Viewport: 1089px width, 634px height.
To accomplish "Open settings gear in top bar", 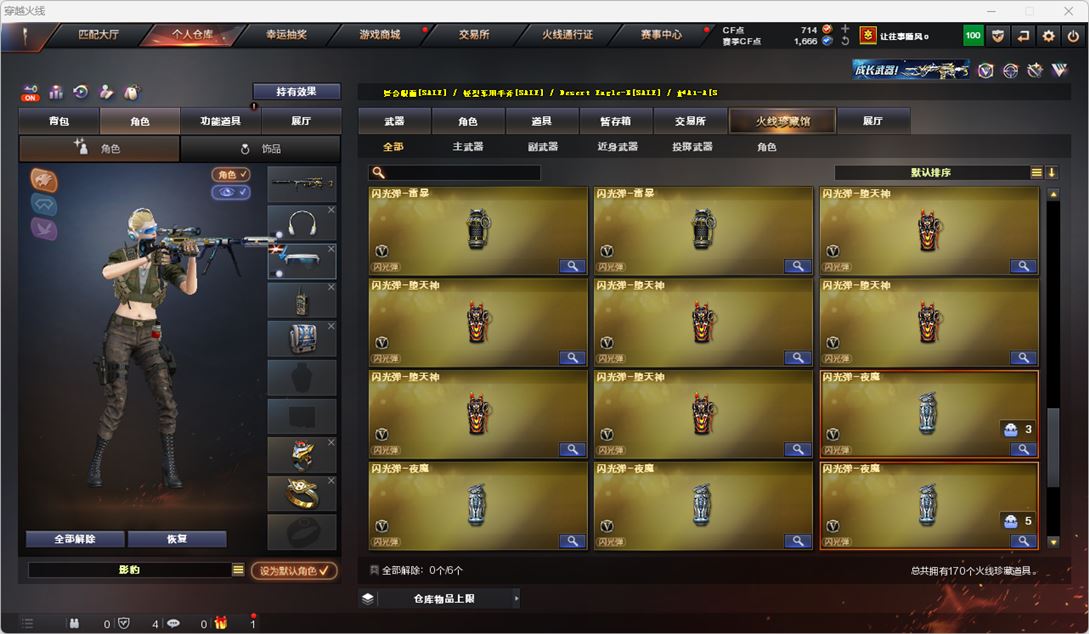I will 1048,35.
